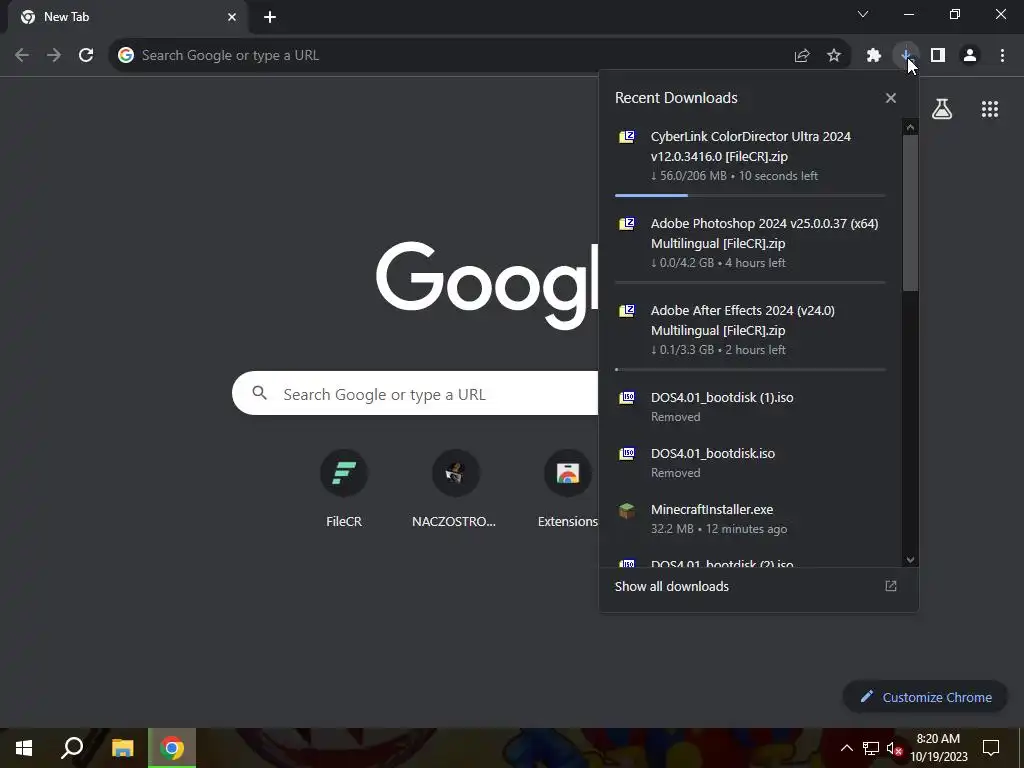This screenshot has height=768, width=1024.
Task: Click Show all downloads
Action: click(x=671, y=586)
